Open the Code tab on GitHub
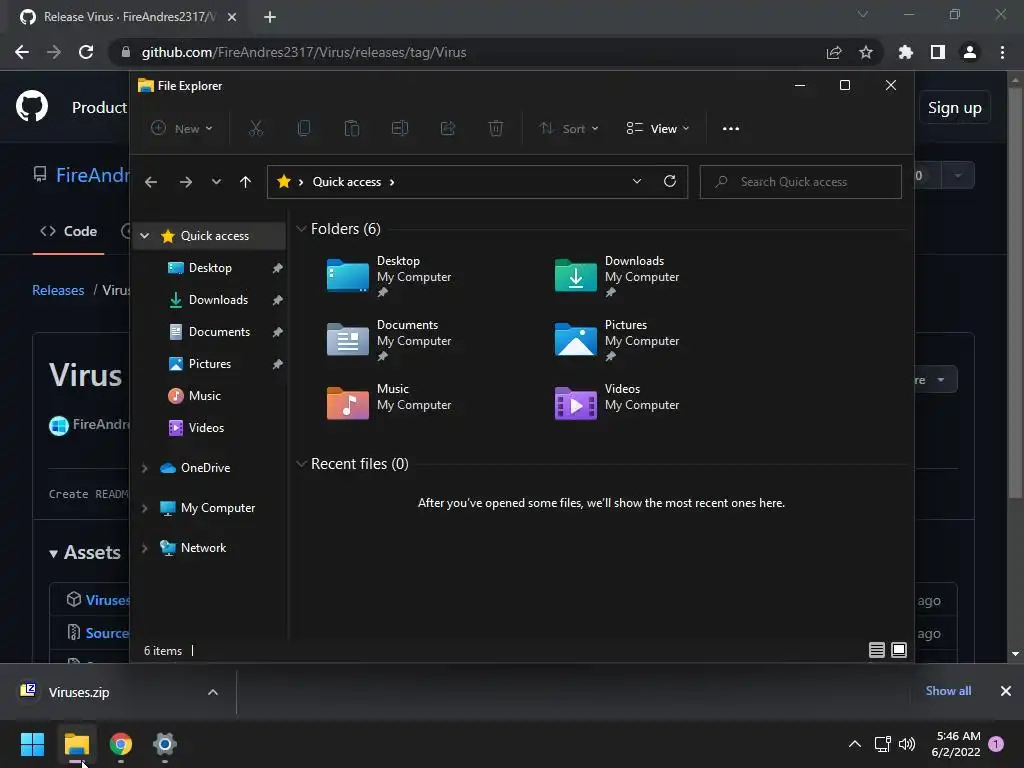The width and height of the screenshot is (1024, 768). [69, 231]
